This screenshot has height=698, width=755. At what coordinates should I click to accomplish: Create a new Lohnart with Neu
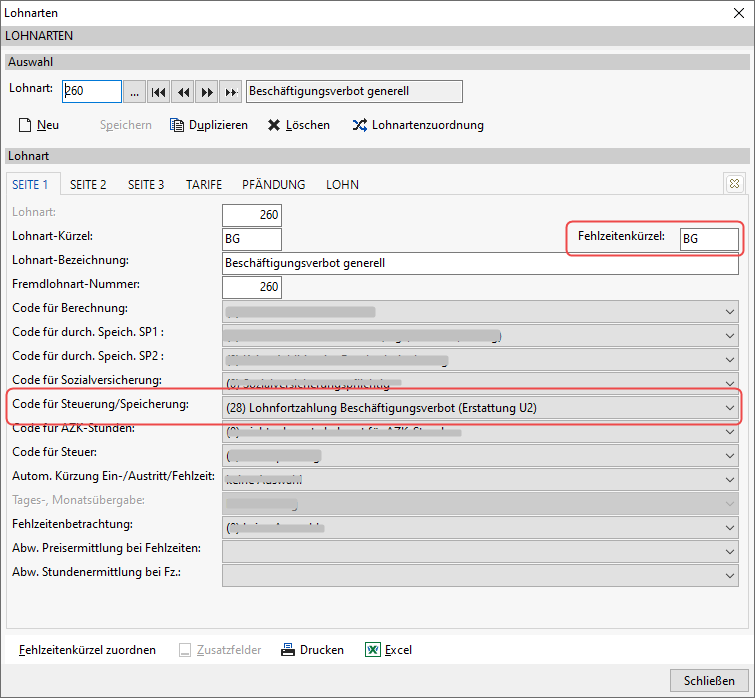39,125
